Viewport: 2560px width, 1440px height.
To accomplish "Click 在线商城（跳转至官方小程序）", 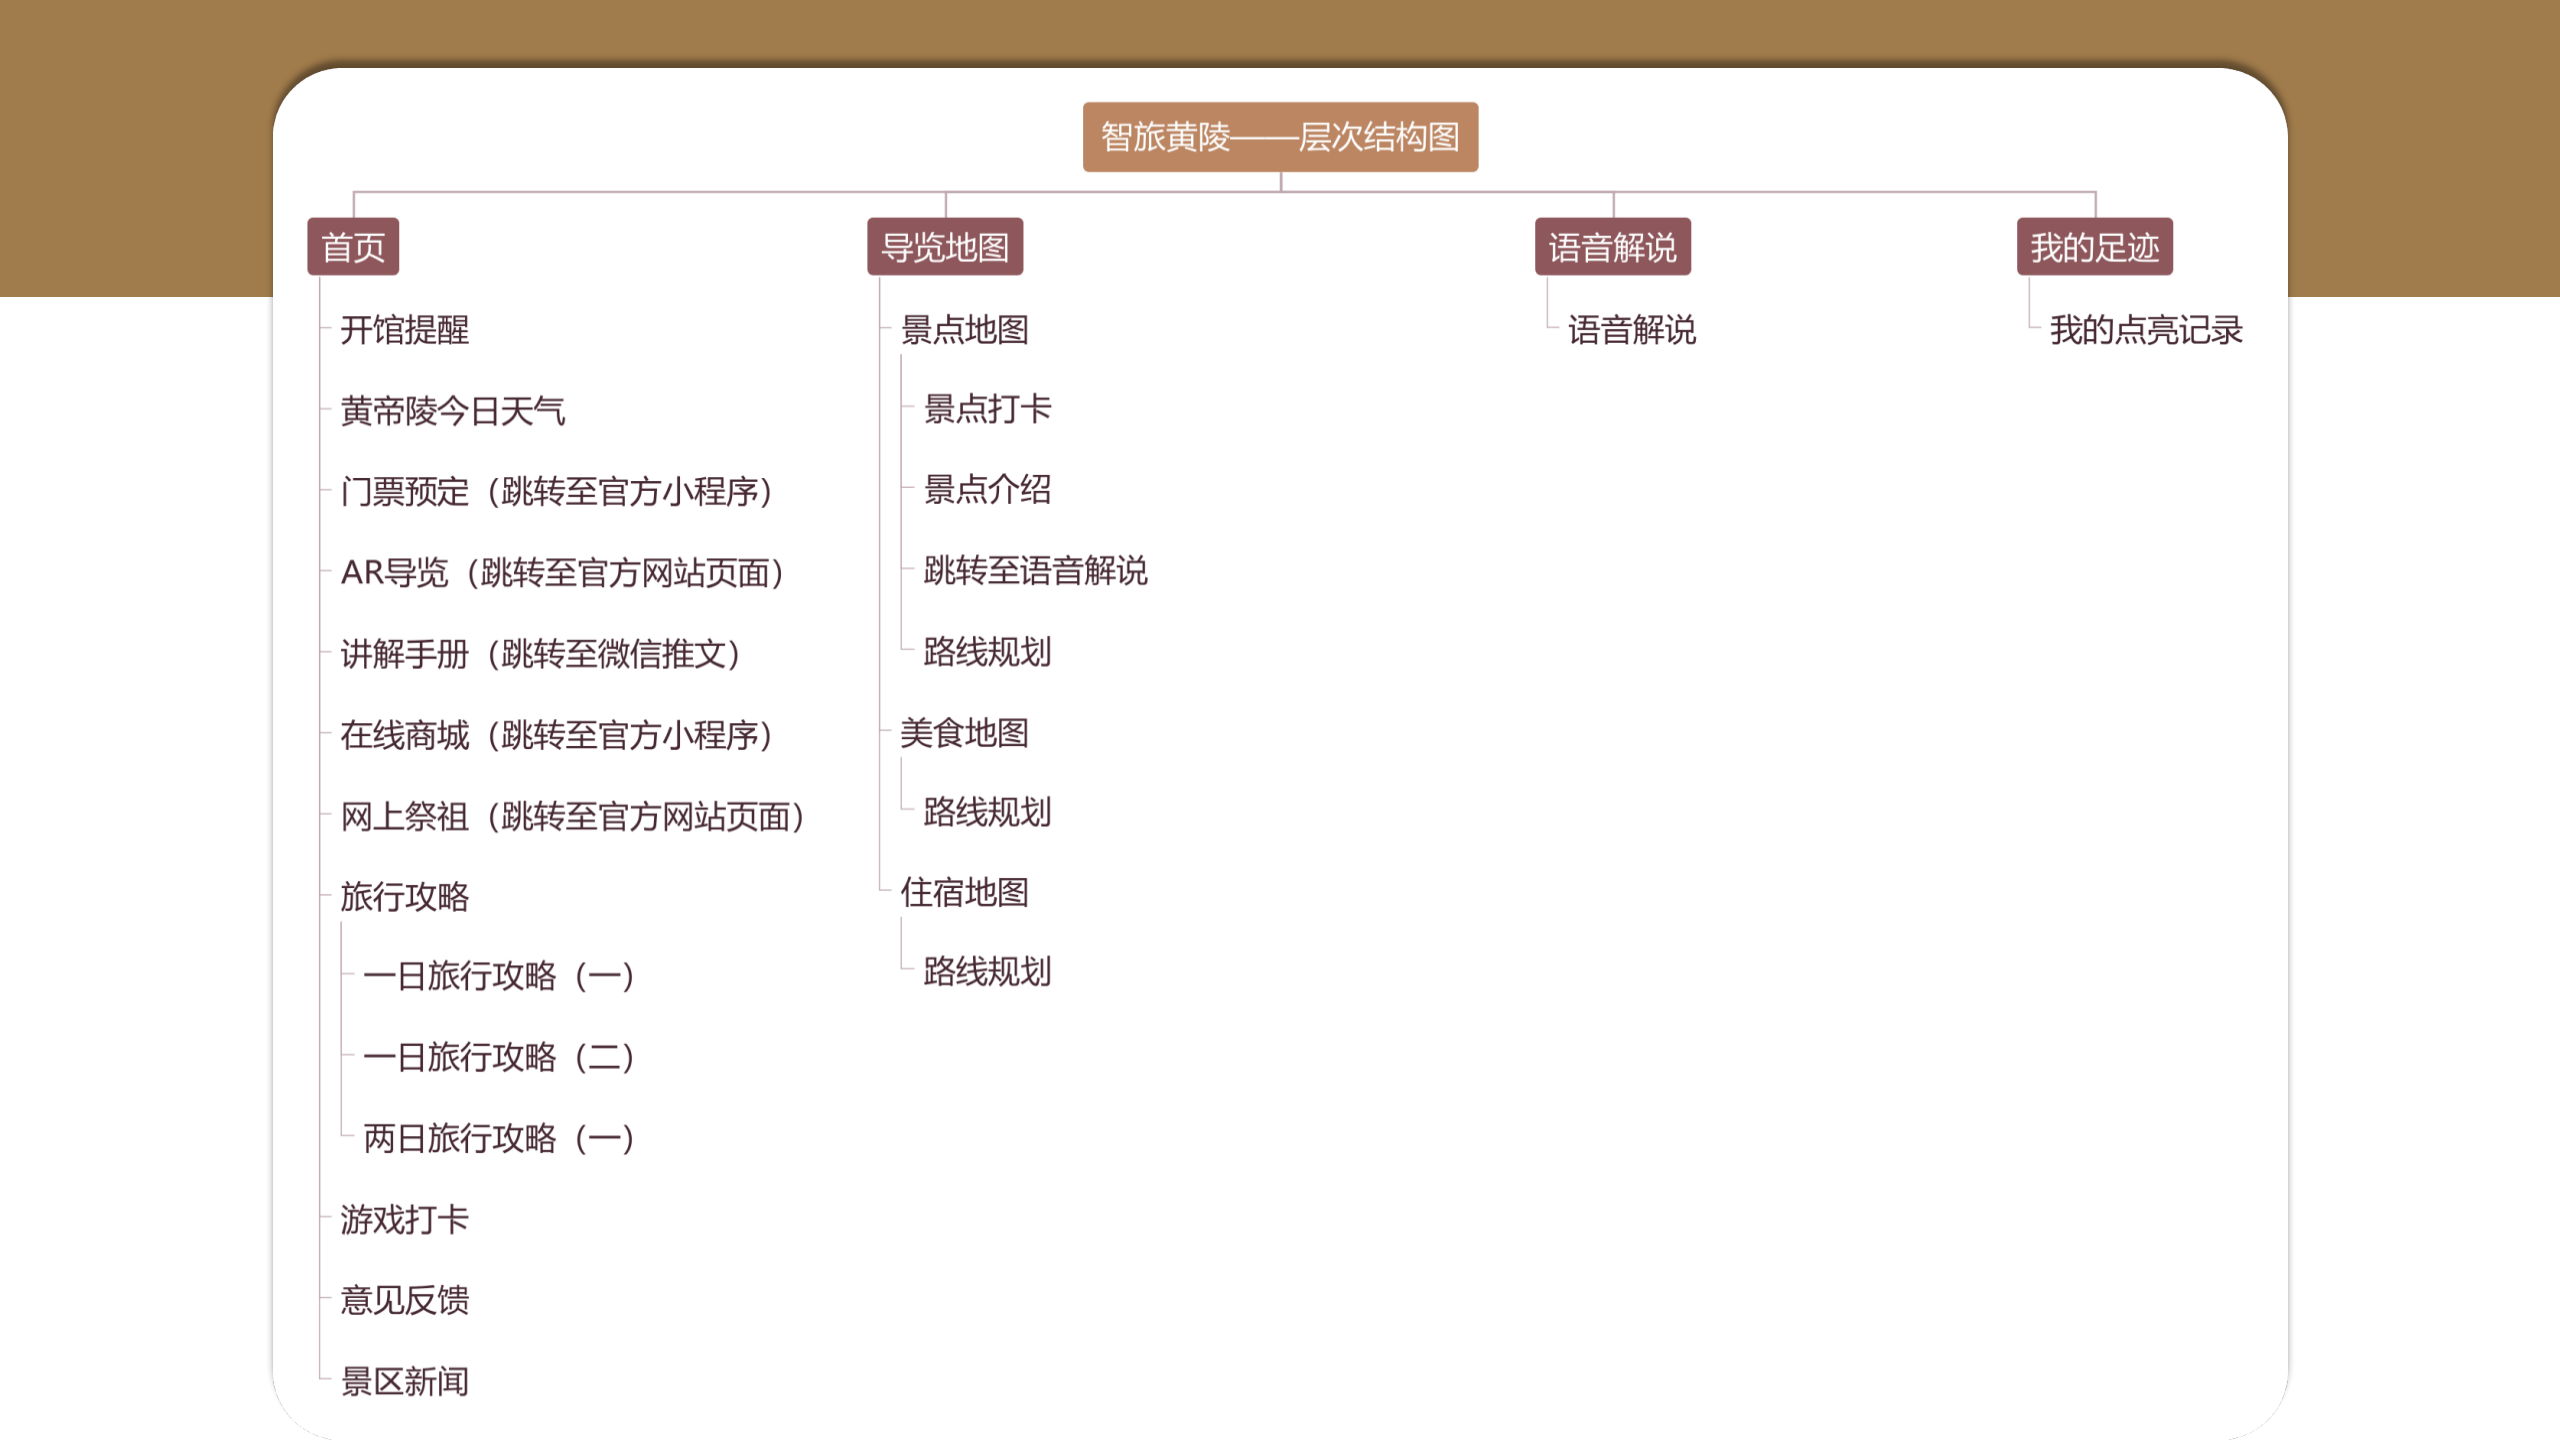I will [x=556, y=735].
